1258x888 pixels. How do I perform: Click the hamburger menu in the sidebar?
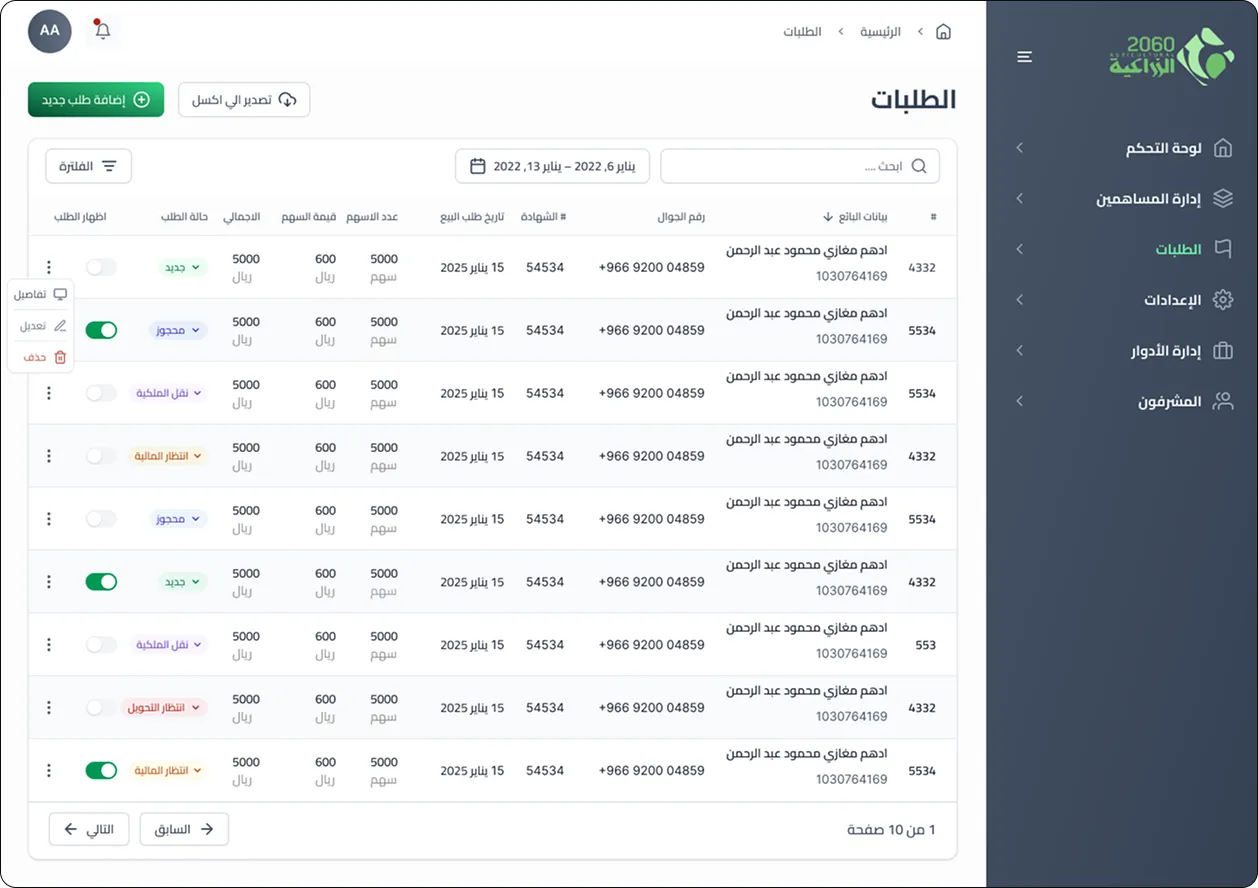point(1024,57)
